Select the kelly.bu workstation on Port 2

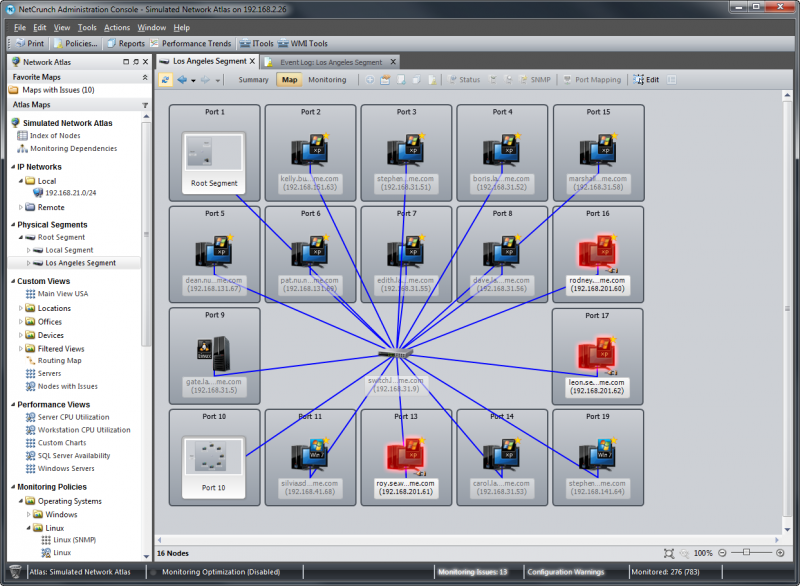point(310,149)
